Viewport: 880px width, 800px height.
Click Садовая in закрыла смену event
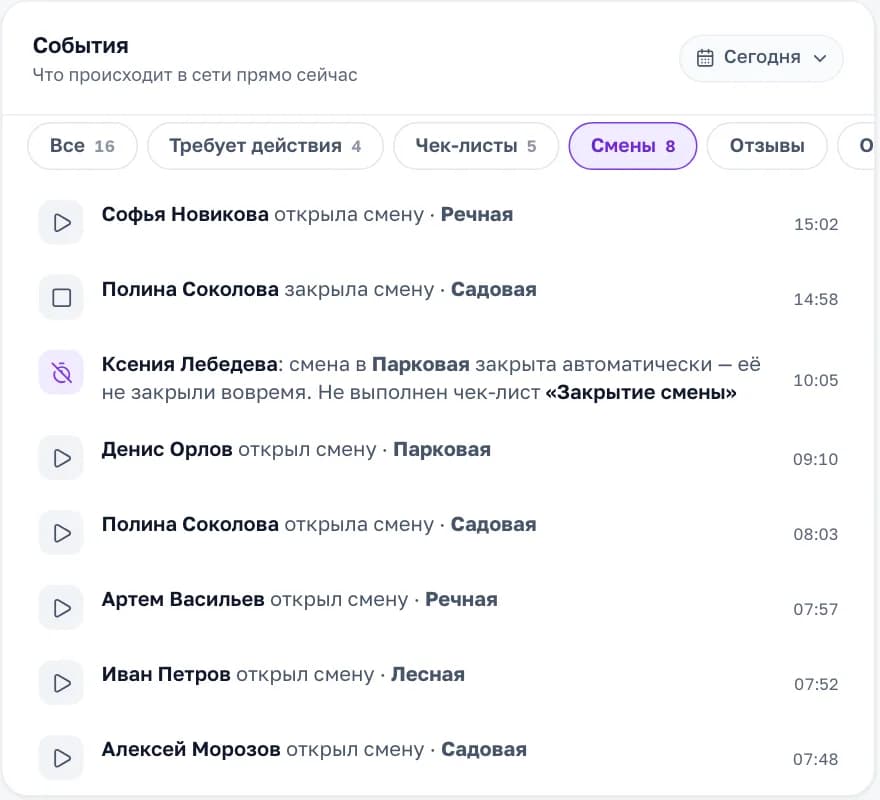click(x=494, y=290)
